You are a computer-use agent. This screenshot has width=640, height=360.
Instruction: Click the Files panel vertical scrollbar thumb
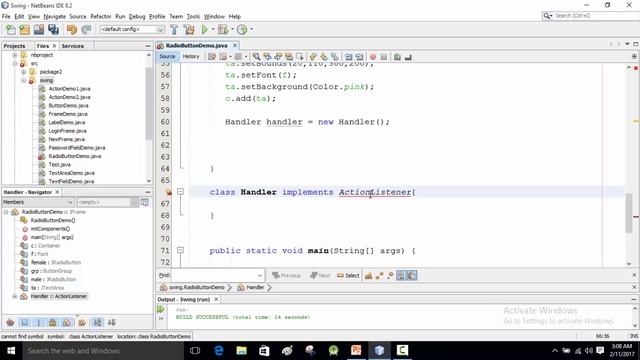(149, 102)
